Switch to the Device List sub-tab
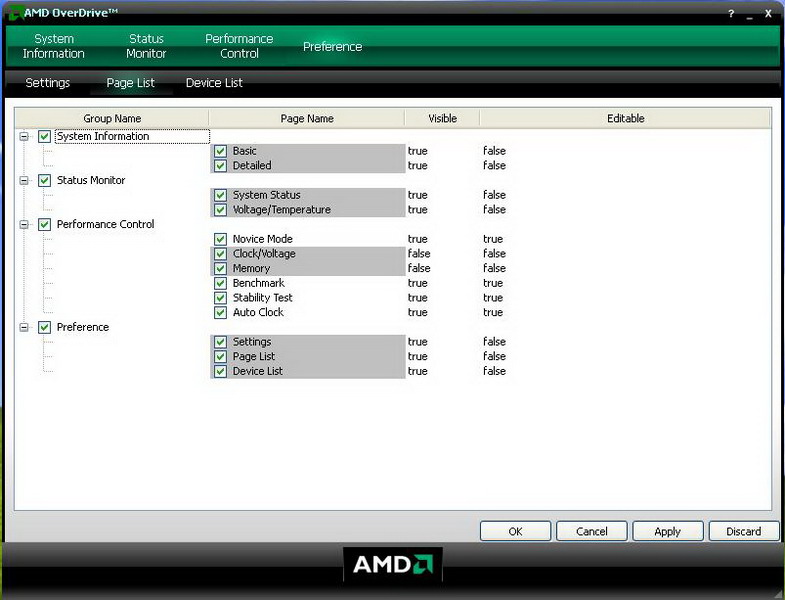This screenshot has height=600, width=785. 214,83
